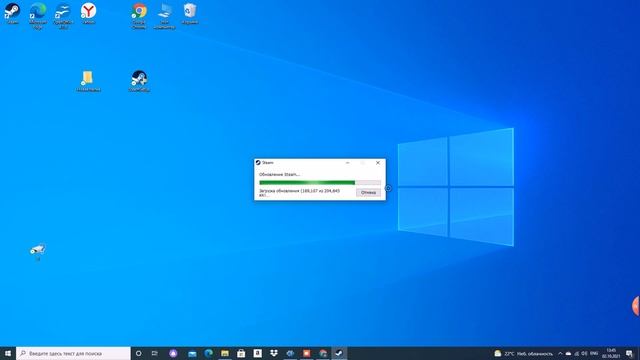
Task: Select the yellow new folder on desktop
Action: pyautogui.click(x=88, y=80)
